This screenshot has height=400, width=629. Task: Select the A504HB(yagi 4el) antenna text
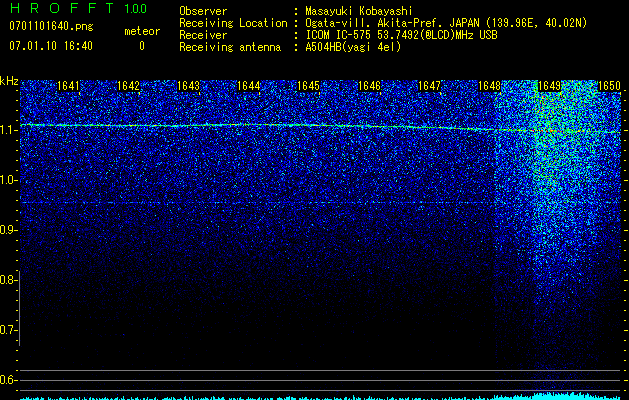353,47
